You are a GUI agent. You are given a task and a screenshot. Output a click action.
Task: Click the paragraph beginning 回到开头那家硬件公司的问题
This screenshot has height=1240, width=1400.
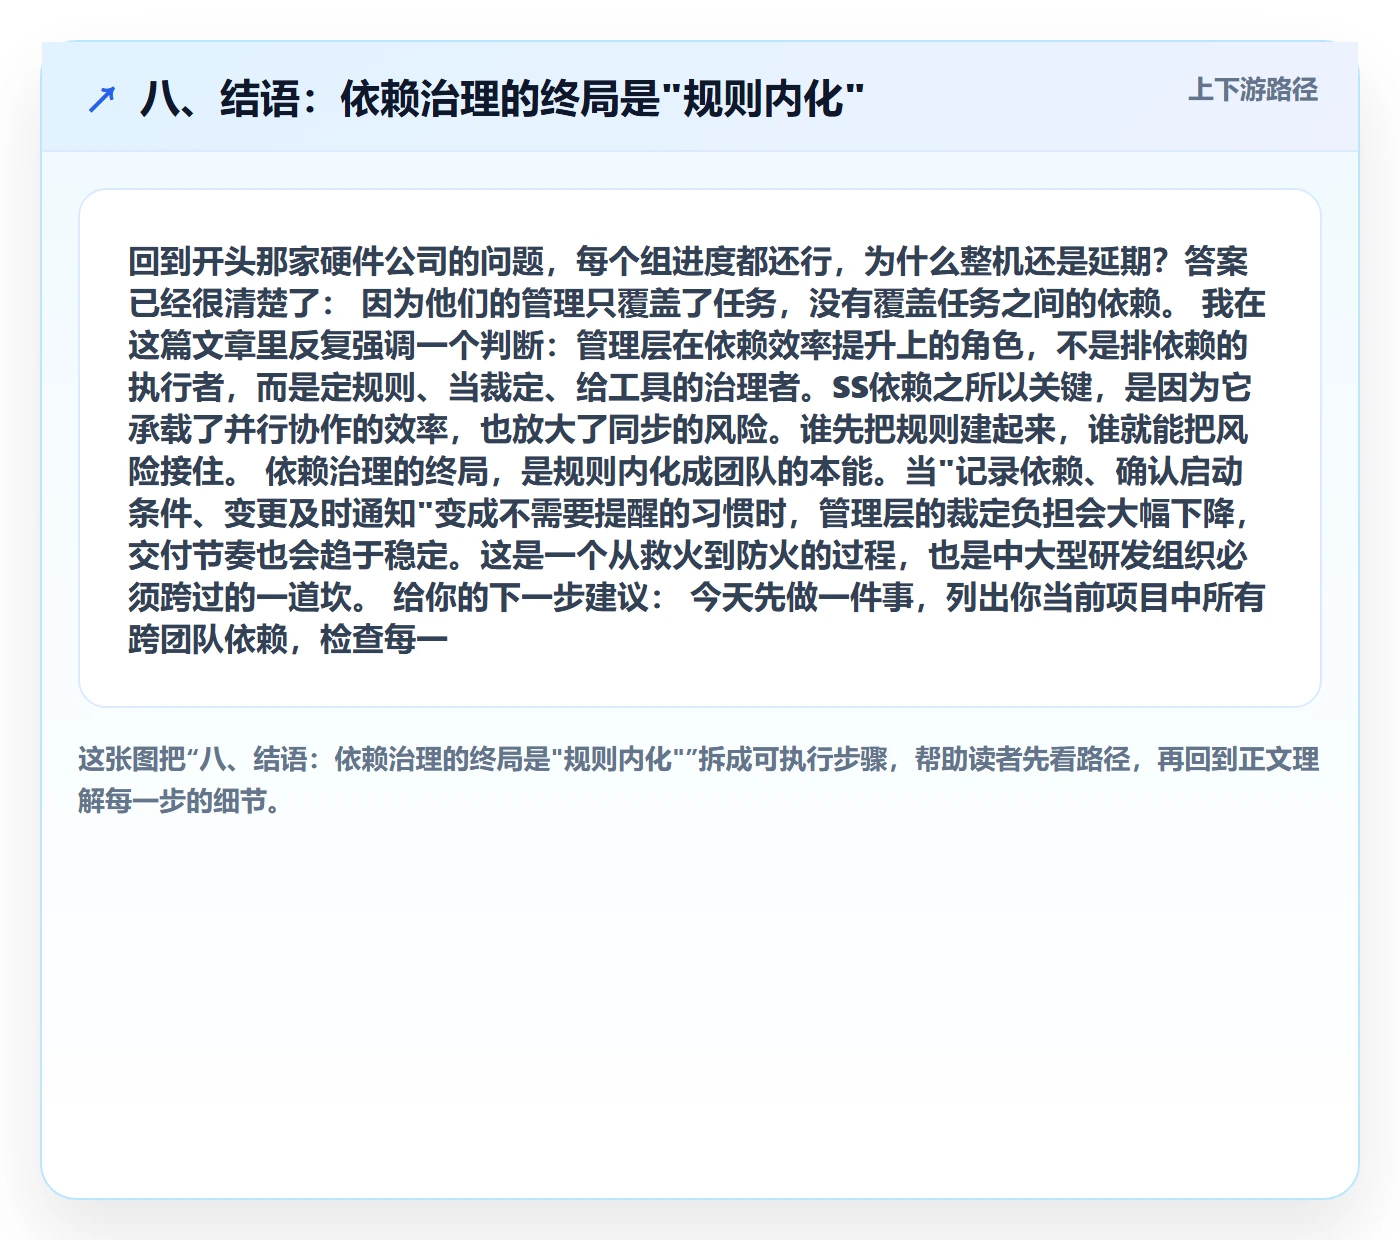click(697, 449)
